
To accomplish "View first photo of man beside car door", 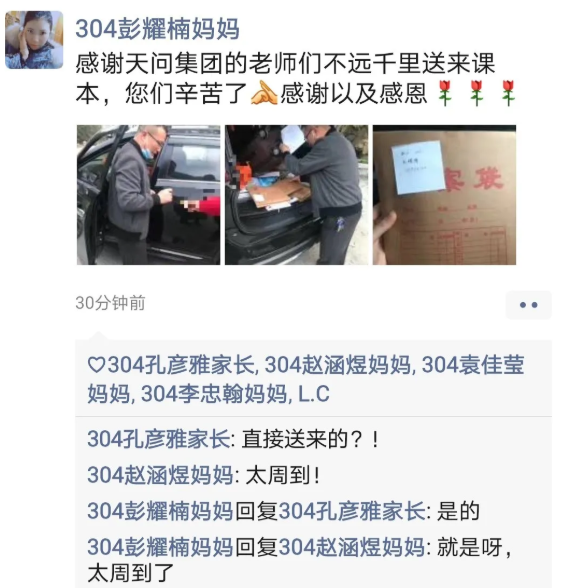I will 149,195.
